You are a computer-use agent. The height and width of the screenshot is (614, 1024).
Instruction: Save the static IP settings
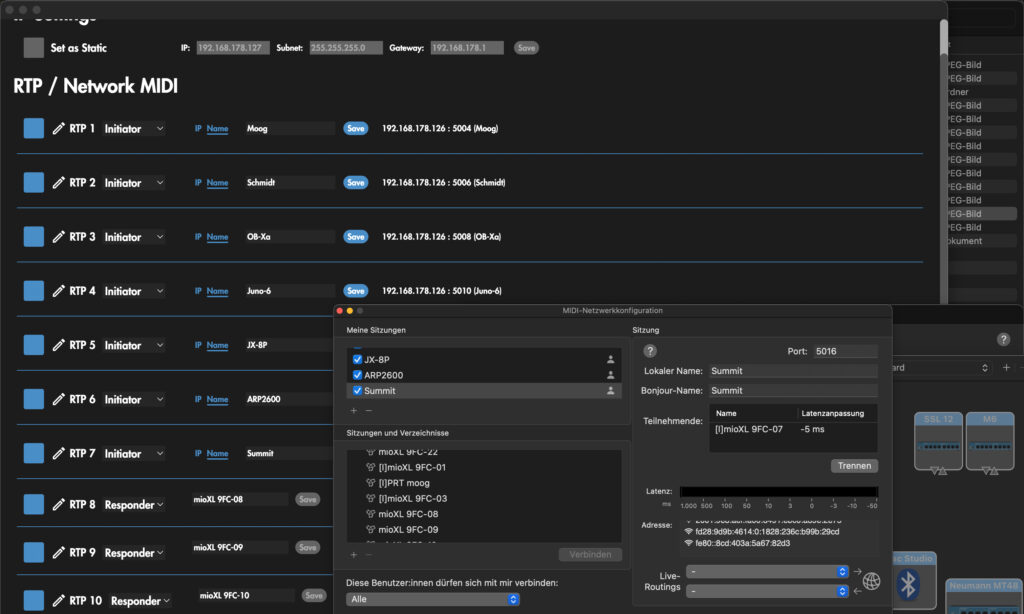click(x=526, y=48)
